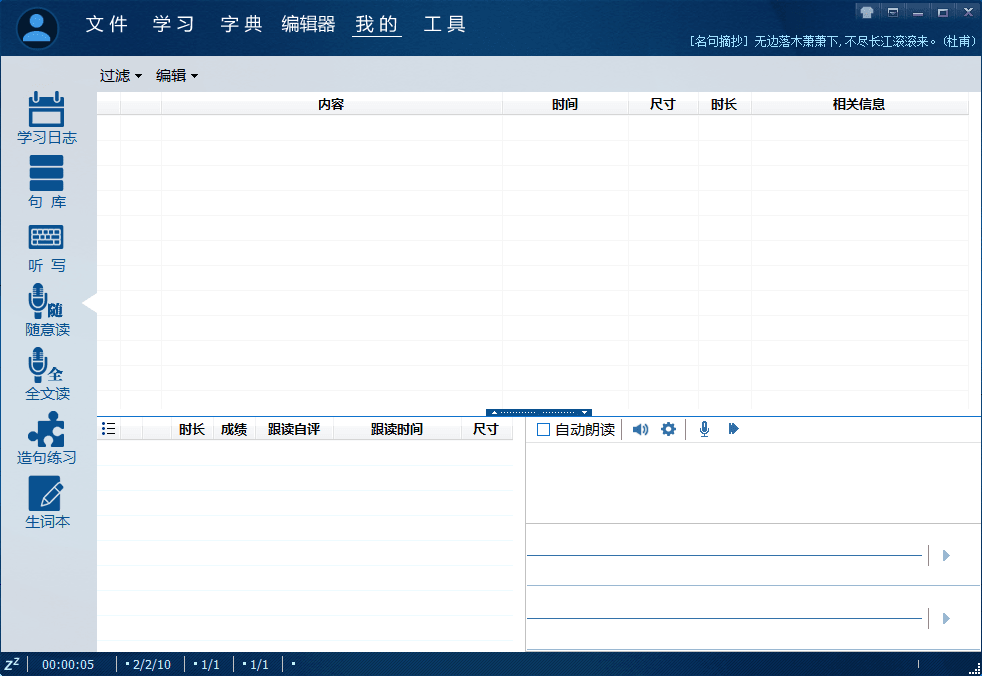Open the 工具 menu
982x676 pixels.
click(x=444, y=25)
